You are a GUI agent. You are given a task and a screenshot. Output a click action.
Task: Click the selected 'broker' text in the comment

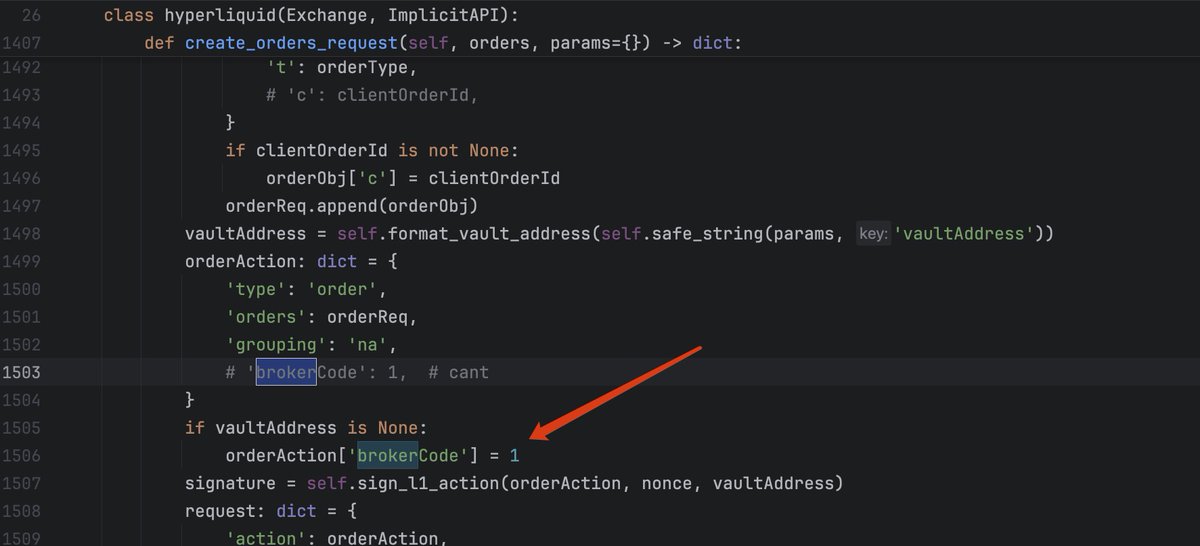coord(286,372)
